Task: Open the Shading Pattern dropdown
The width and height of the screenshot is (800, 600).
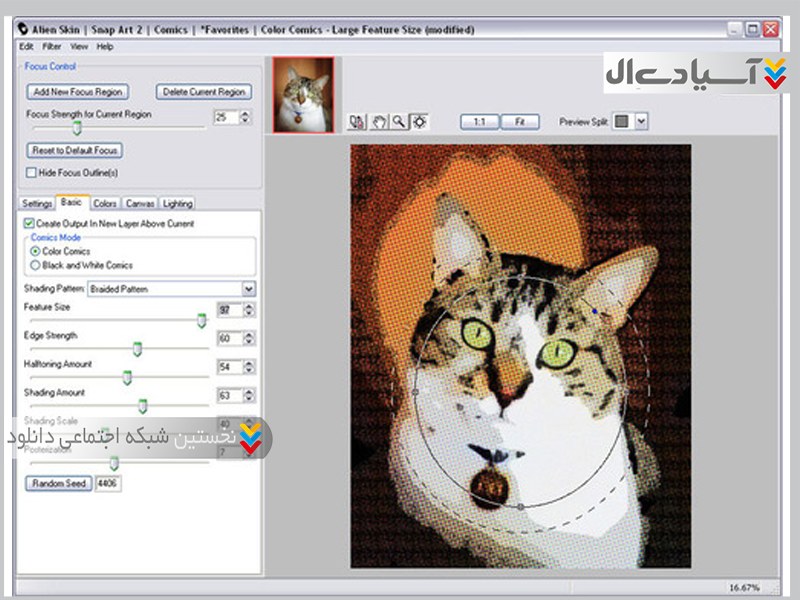Action: 249,288
